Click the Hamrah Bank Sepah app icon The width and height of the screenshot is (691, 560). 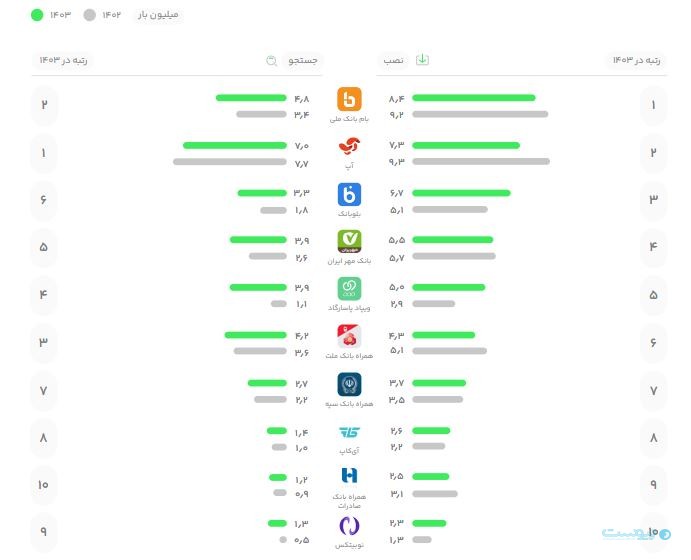349,384
